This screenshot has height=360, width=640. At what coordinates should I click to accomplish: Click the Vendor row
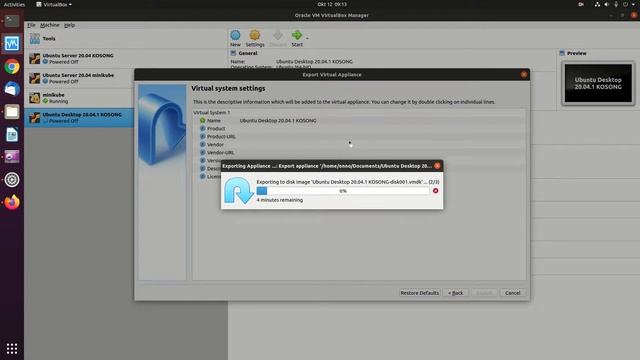click(359, 144)
